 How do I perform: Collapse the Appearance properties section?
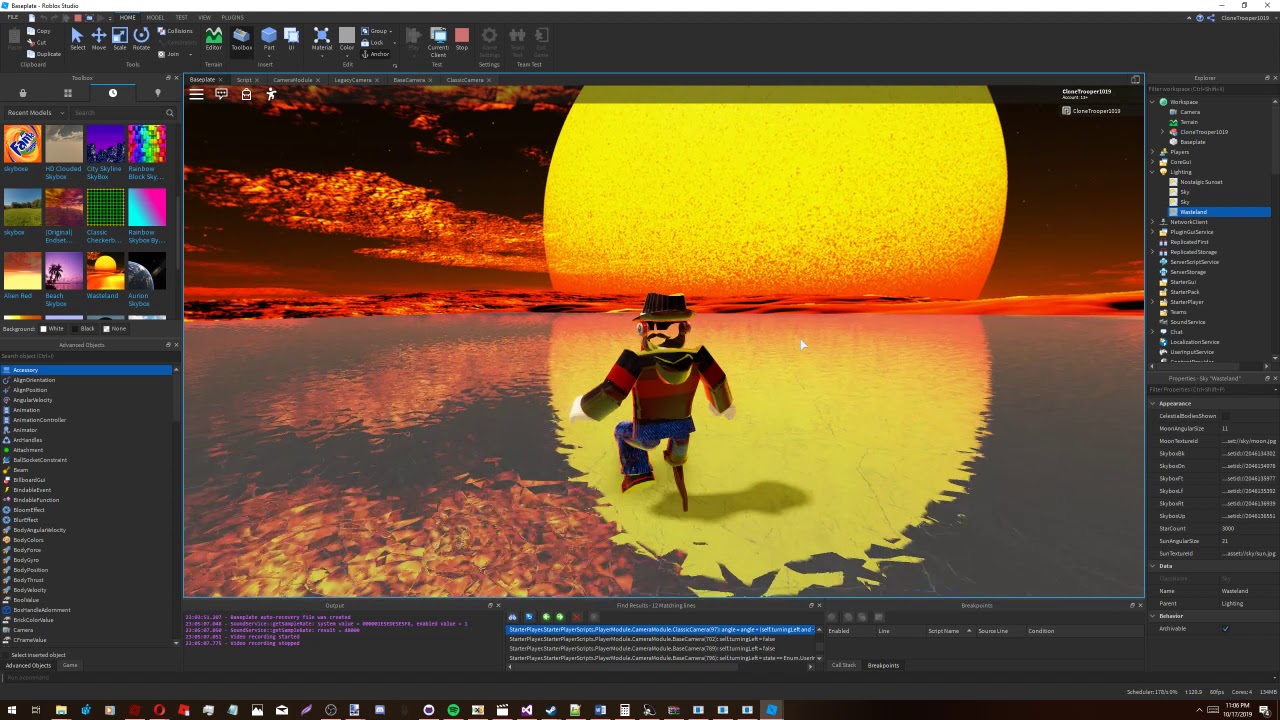(1152, 403)
